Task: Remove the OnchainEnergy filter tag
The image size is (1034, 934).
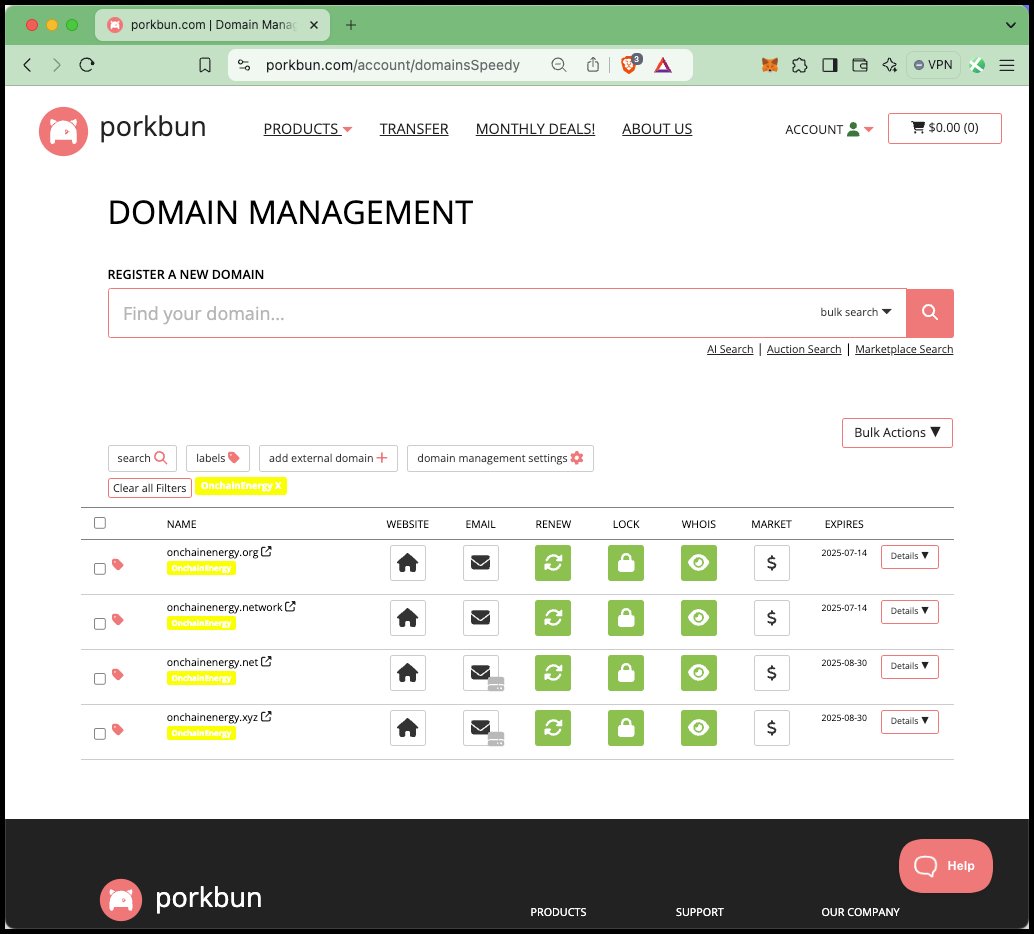Action: (241, 486)
